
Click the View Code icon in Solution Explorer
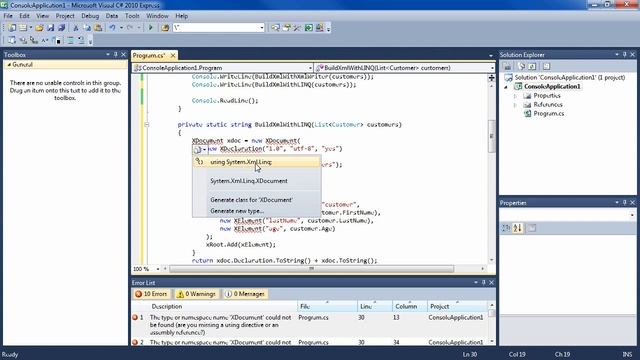coord(547,67)
